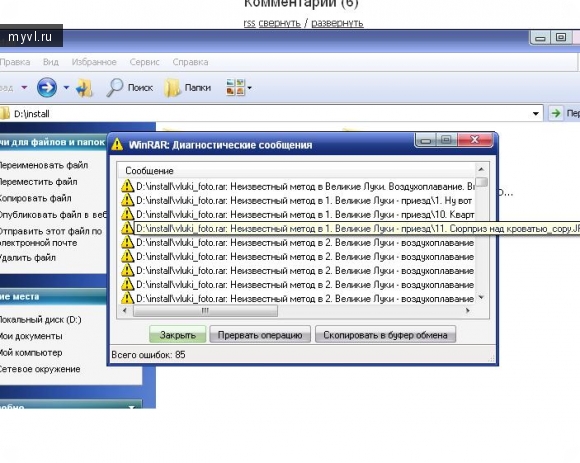
Task: Open Мои документы link
Action: pos(31,336)
